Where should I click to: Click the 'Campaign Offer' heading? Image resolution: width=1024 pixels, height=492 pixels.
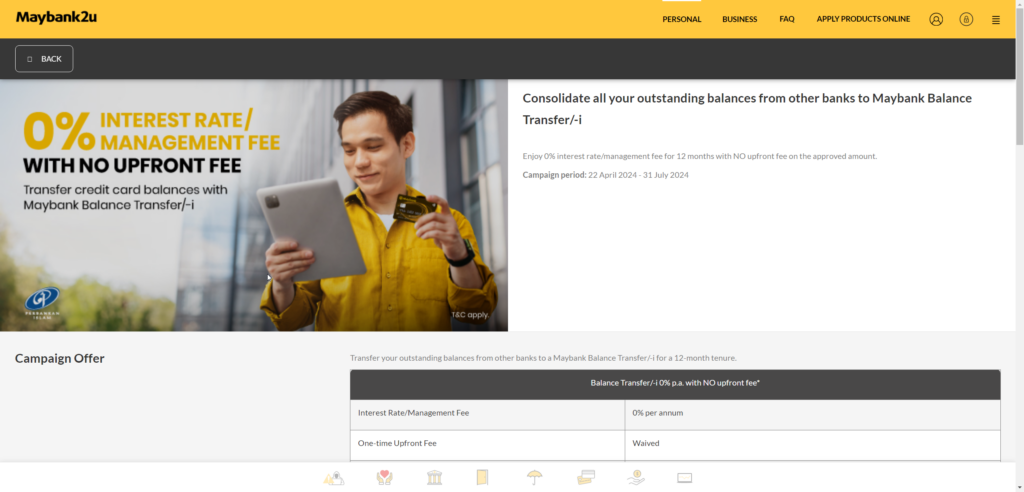tap(59, 358)
